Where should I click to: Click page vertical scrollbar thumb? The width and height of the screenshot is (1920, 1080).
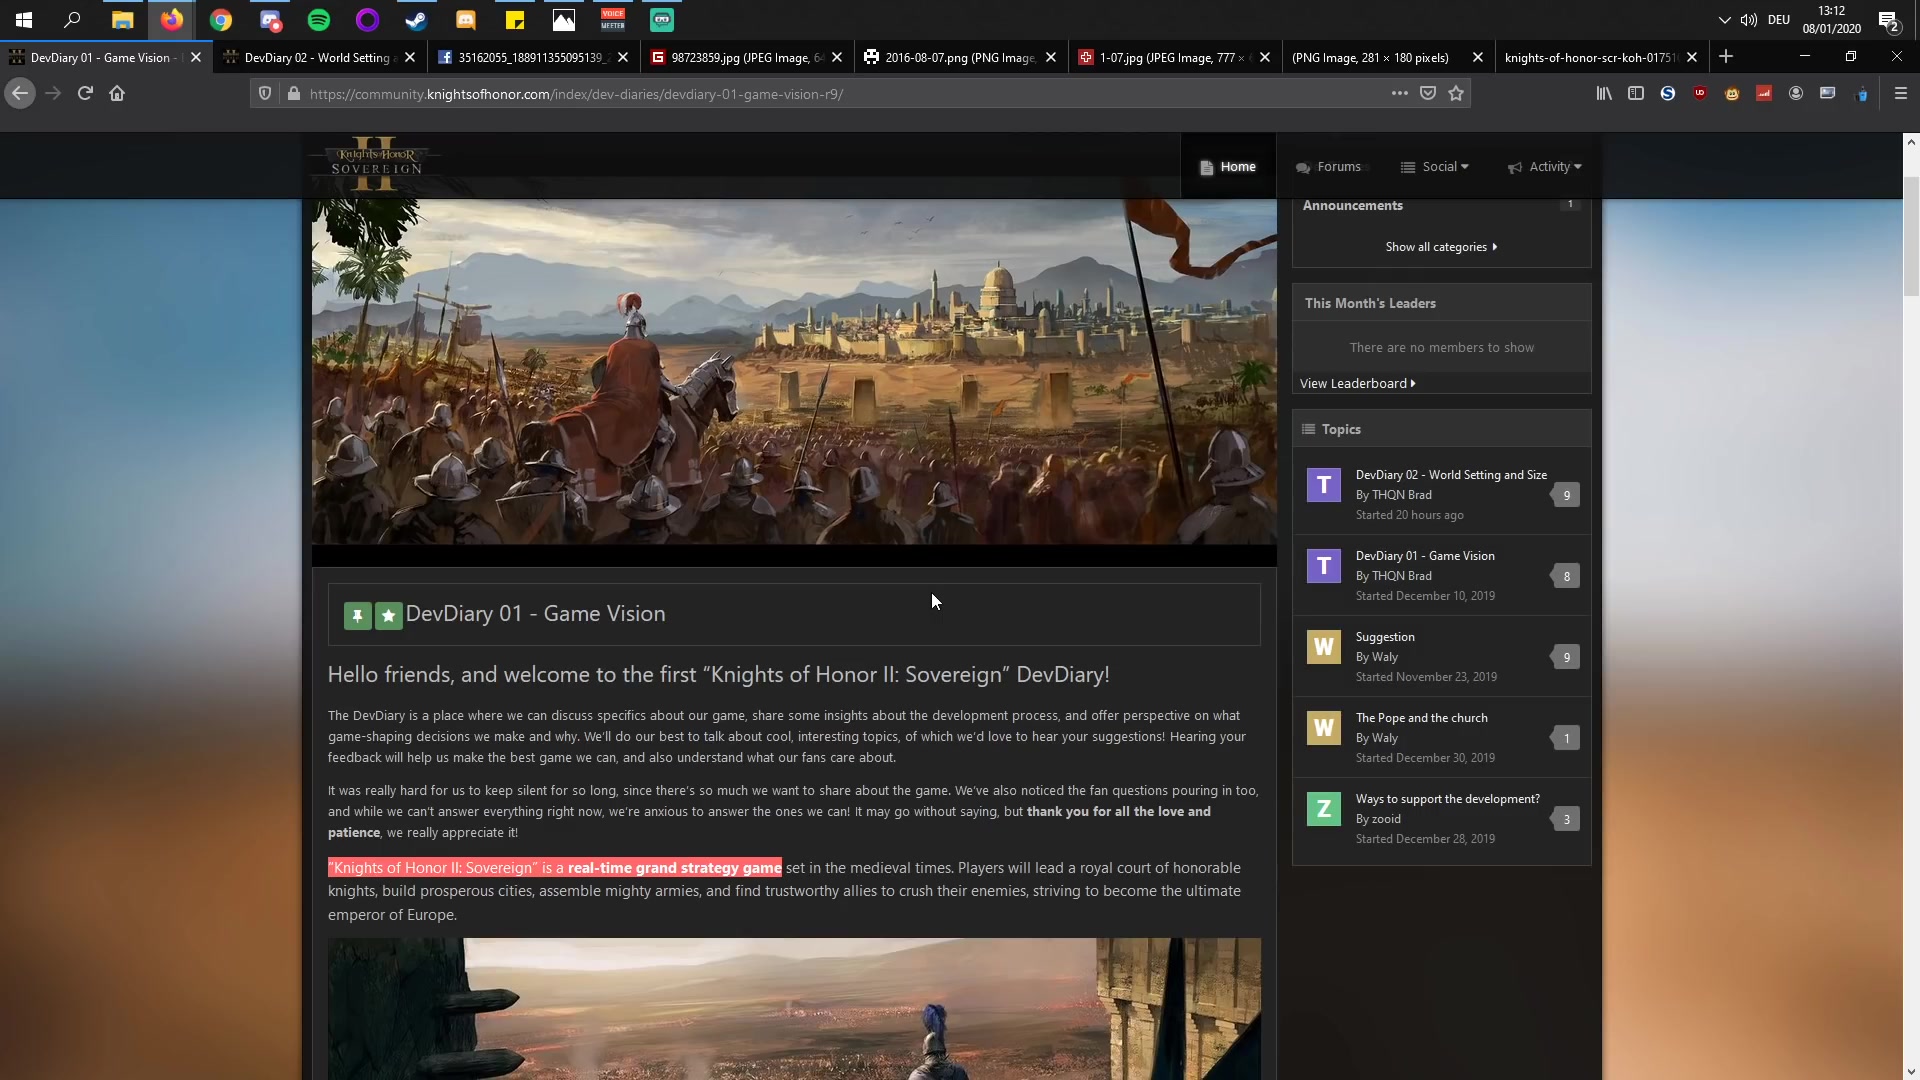tap(1911, 237)
